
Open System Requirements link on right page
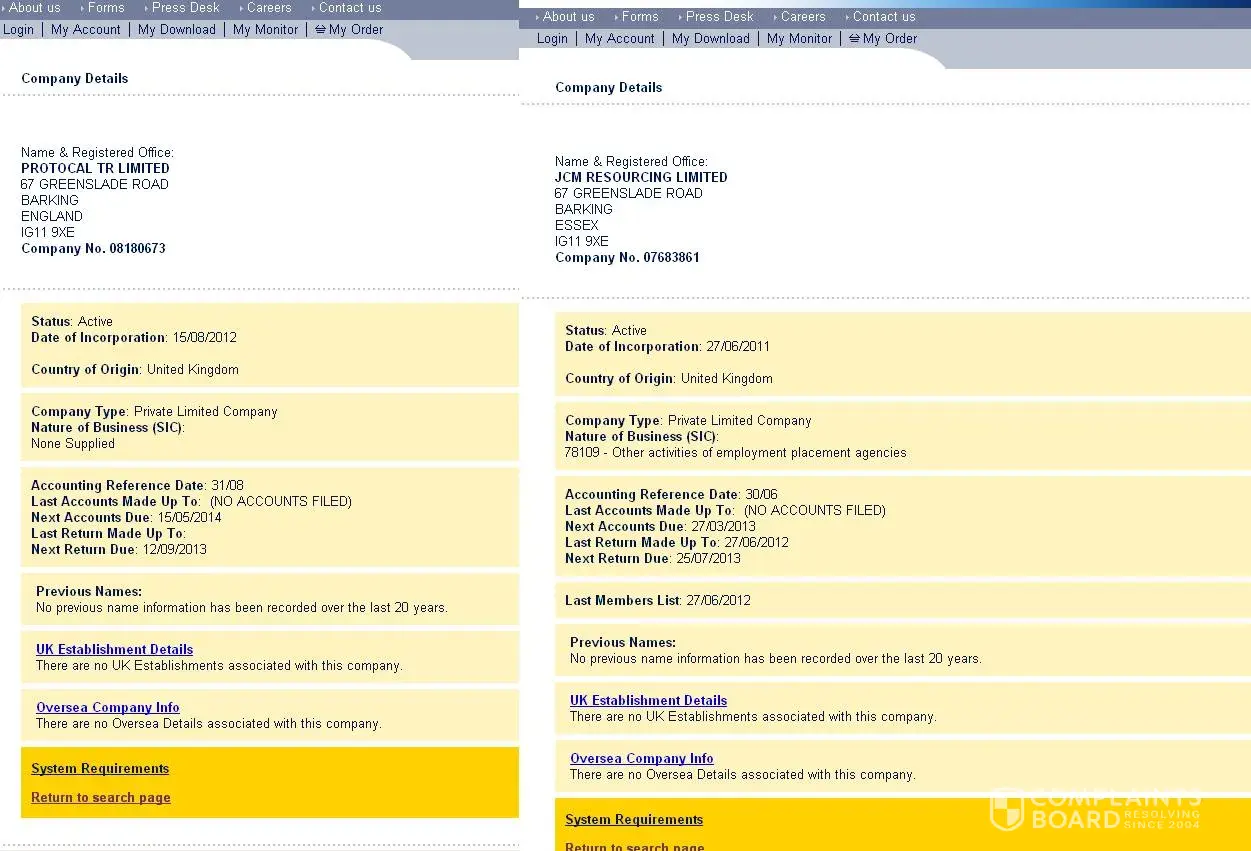[x=634, y=820]
